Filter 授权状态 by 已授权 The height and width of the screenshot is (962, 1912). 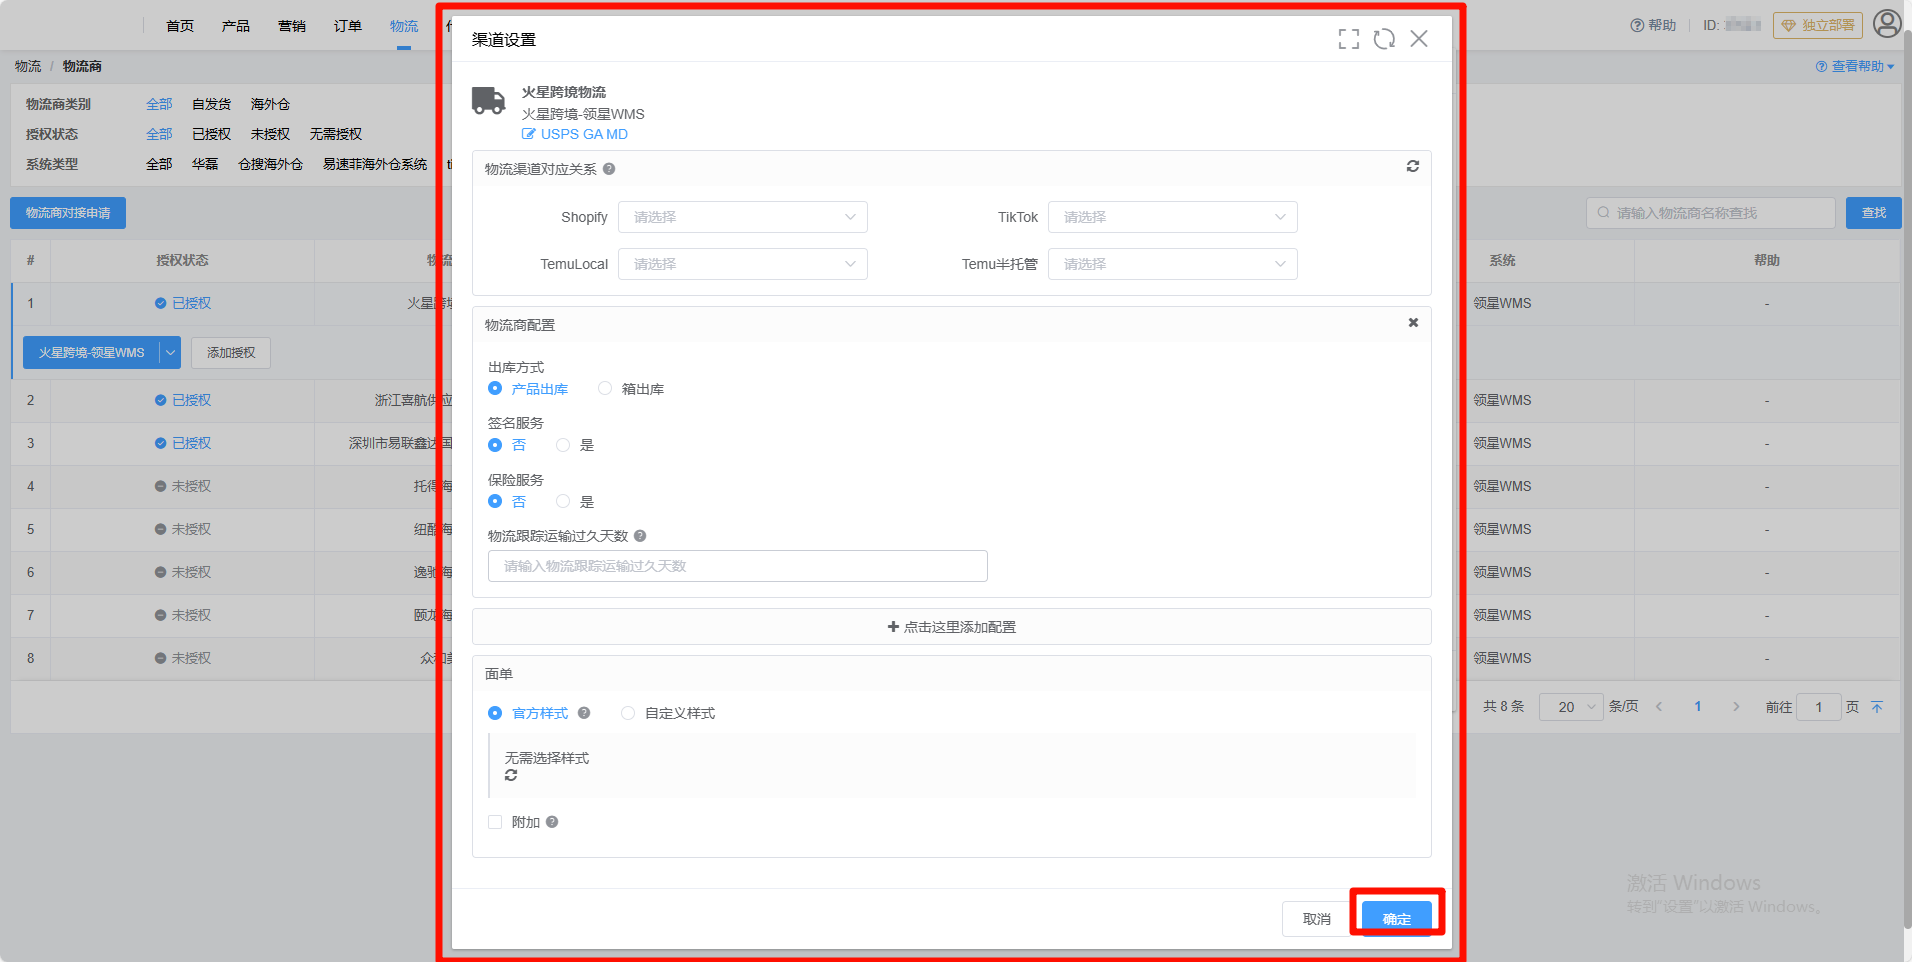[x=211, y=134]
